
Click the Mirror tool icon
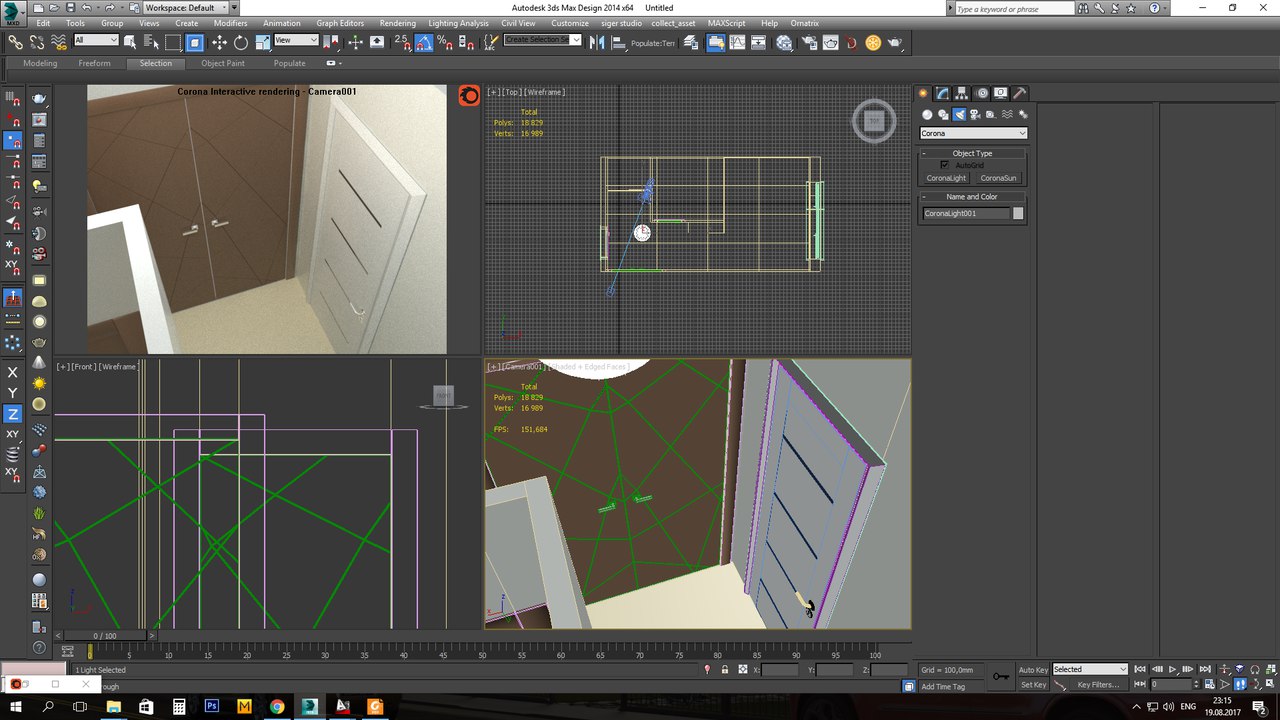click(597, 42)
